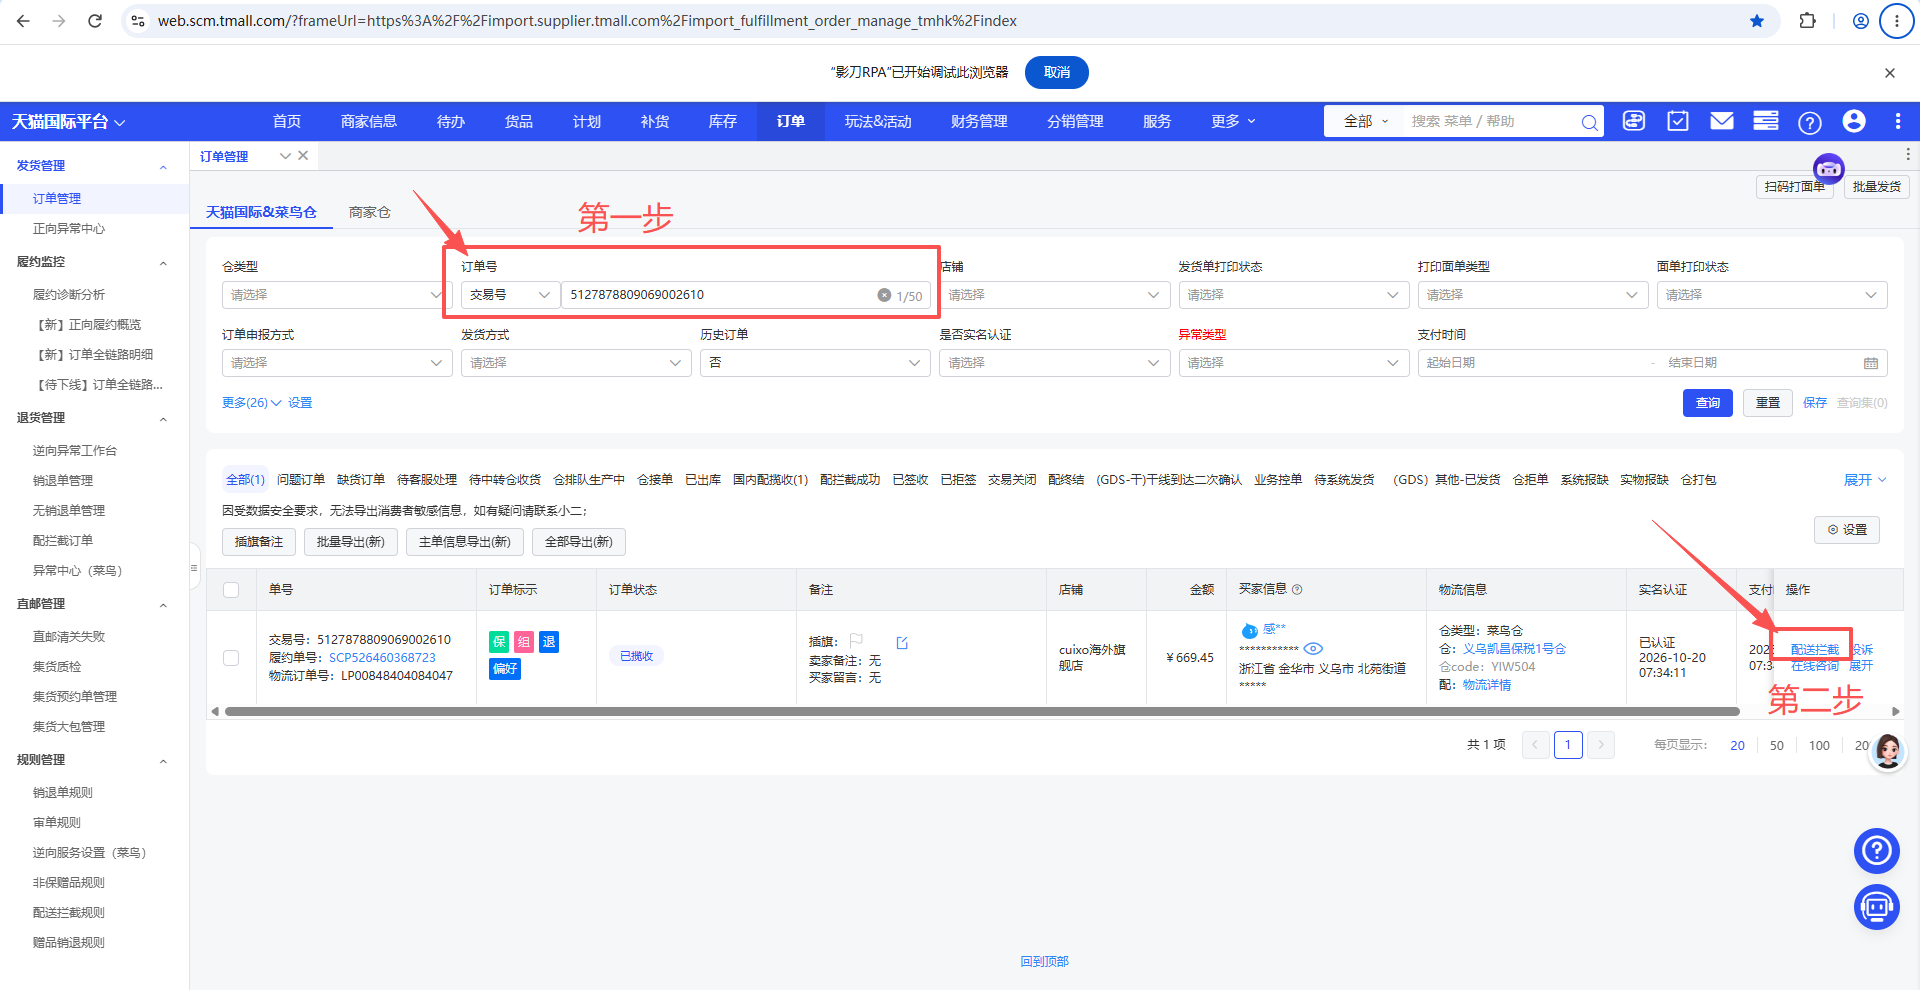This screenshot has width=1920, height=990.
Task: Switch to the 商家仓 tab
Action: click(370, 212)
